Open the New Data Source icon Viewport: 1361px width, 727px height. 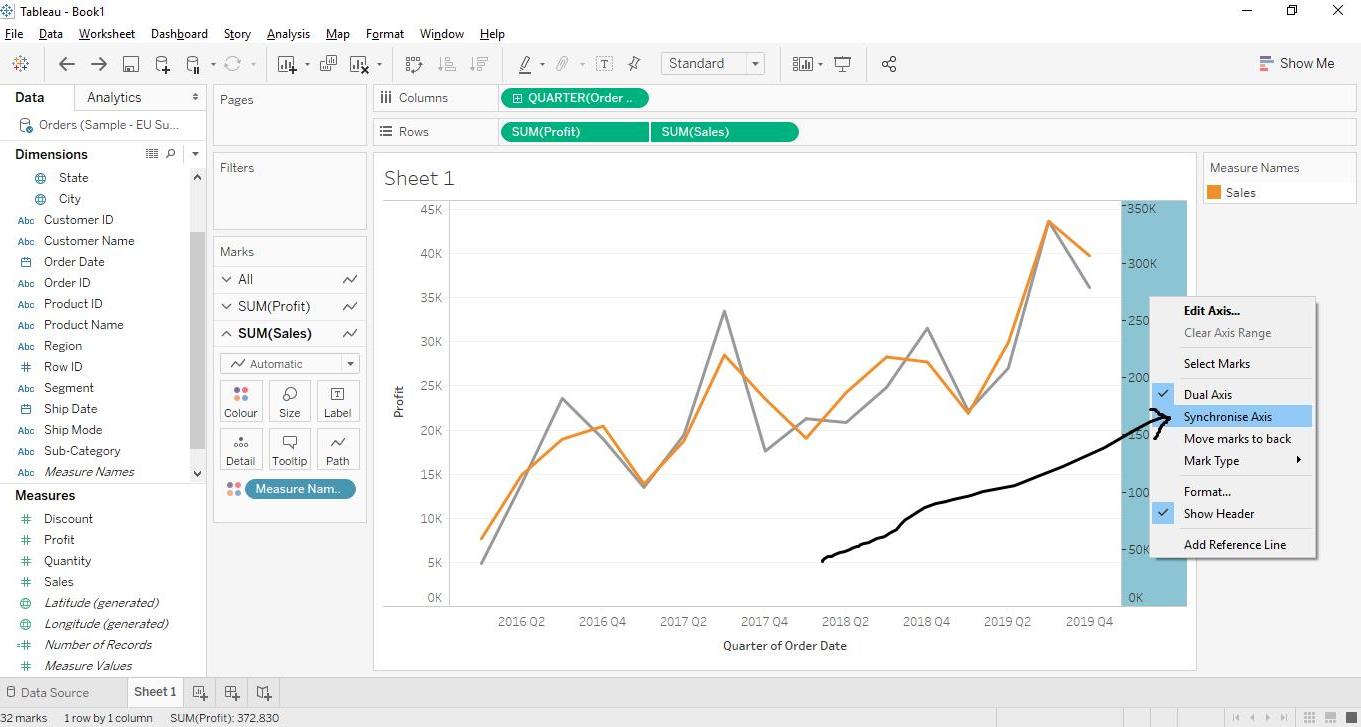point(162,63)
